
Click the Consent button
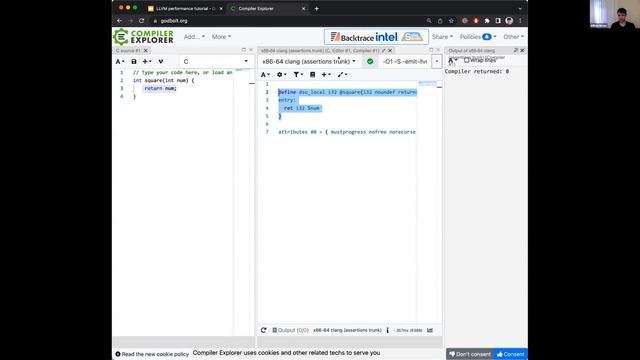[x=511, y=354]
